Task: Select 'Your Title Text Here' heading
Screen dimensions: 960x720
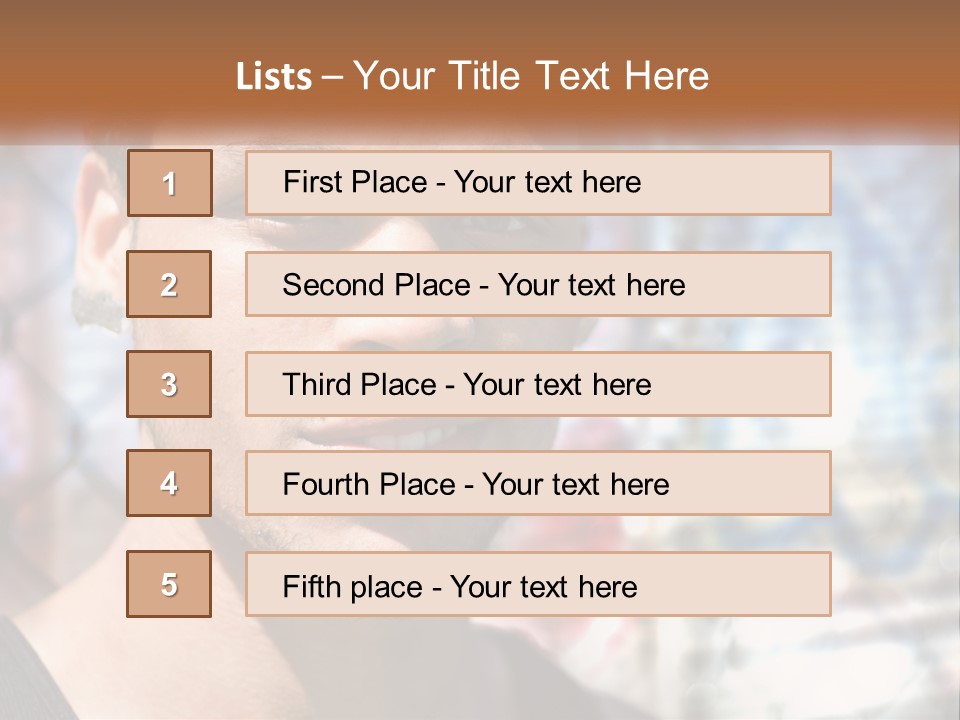Action: click(x=531, y=75)
